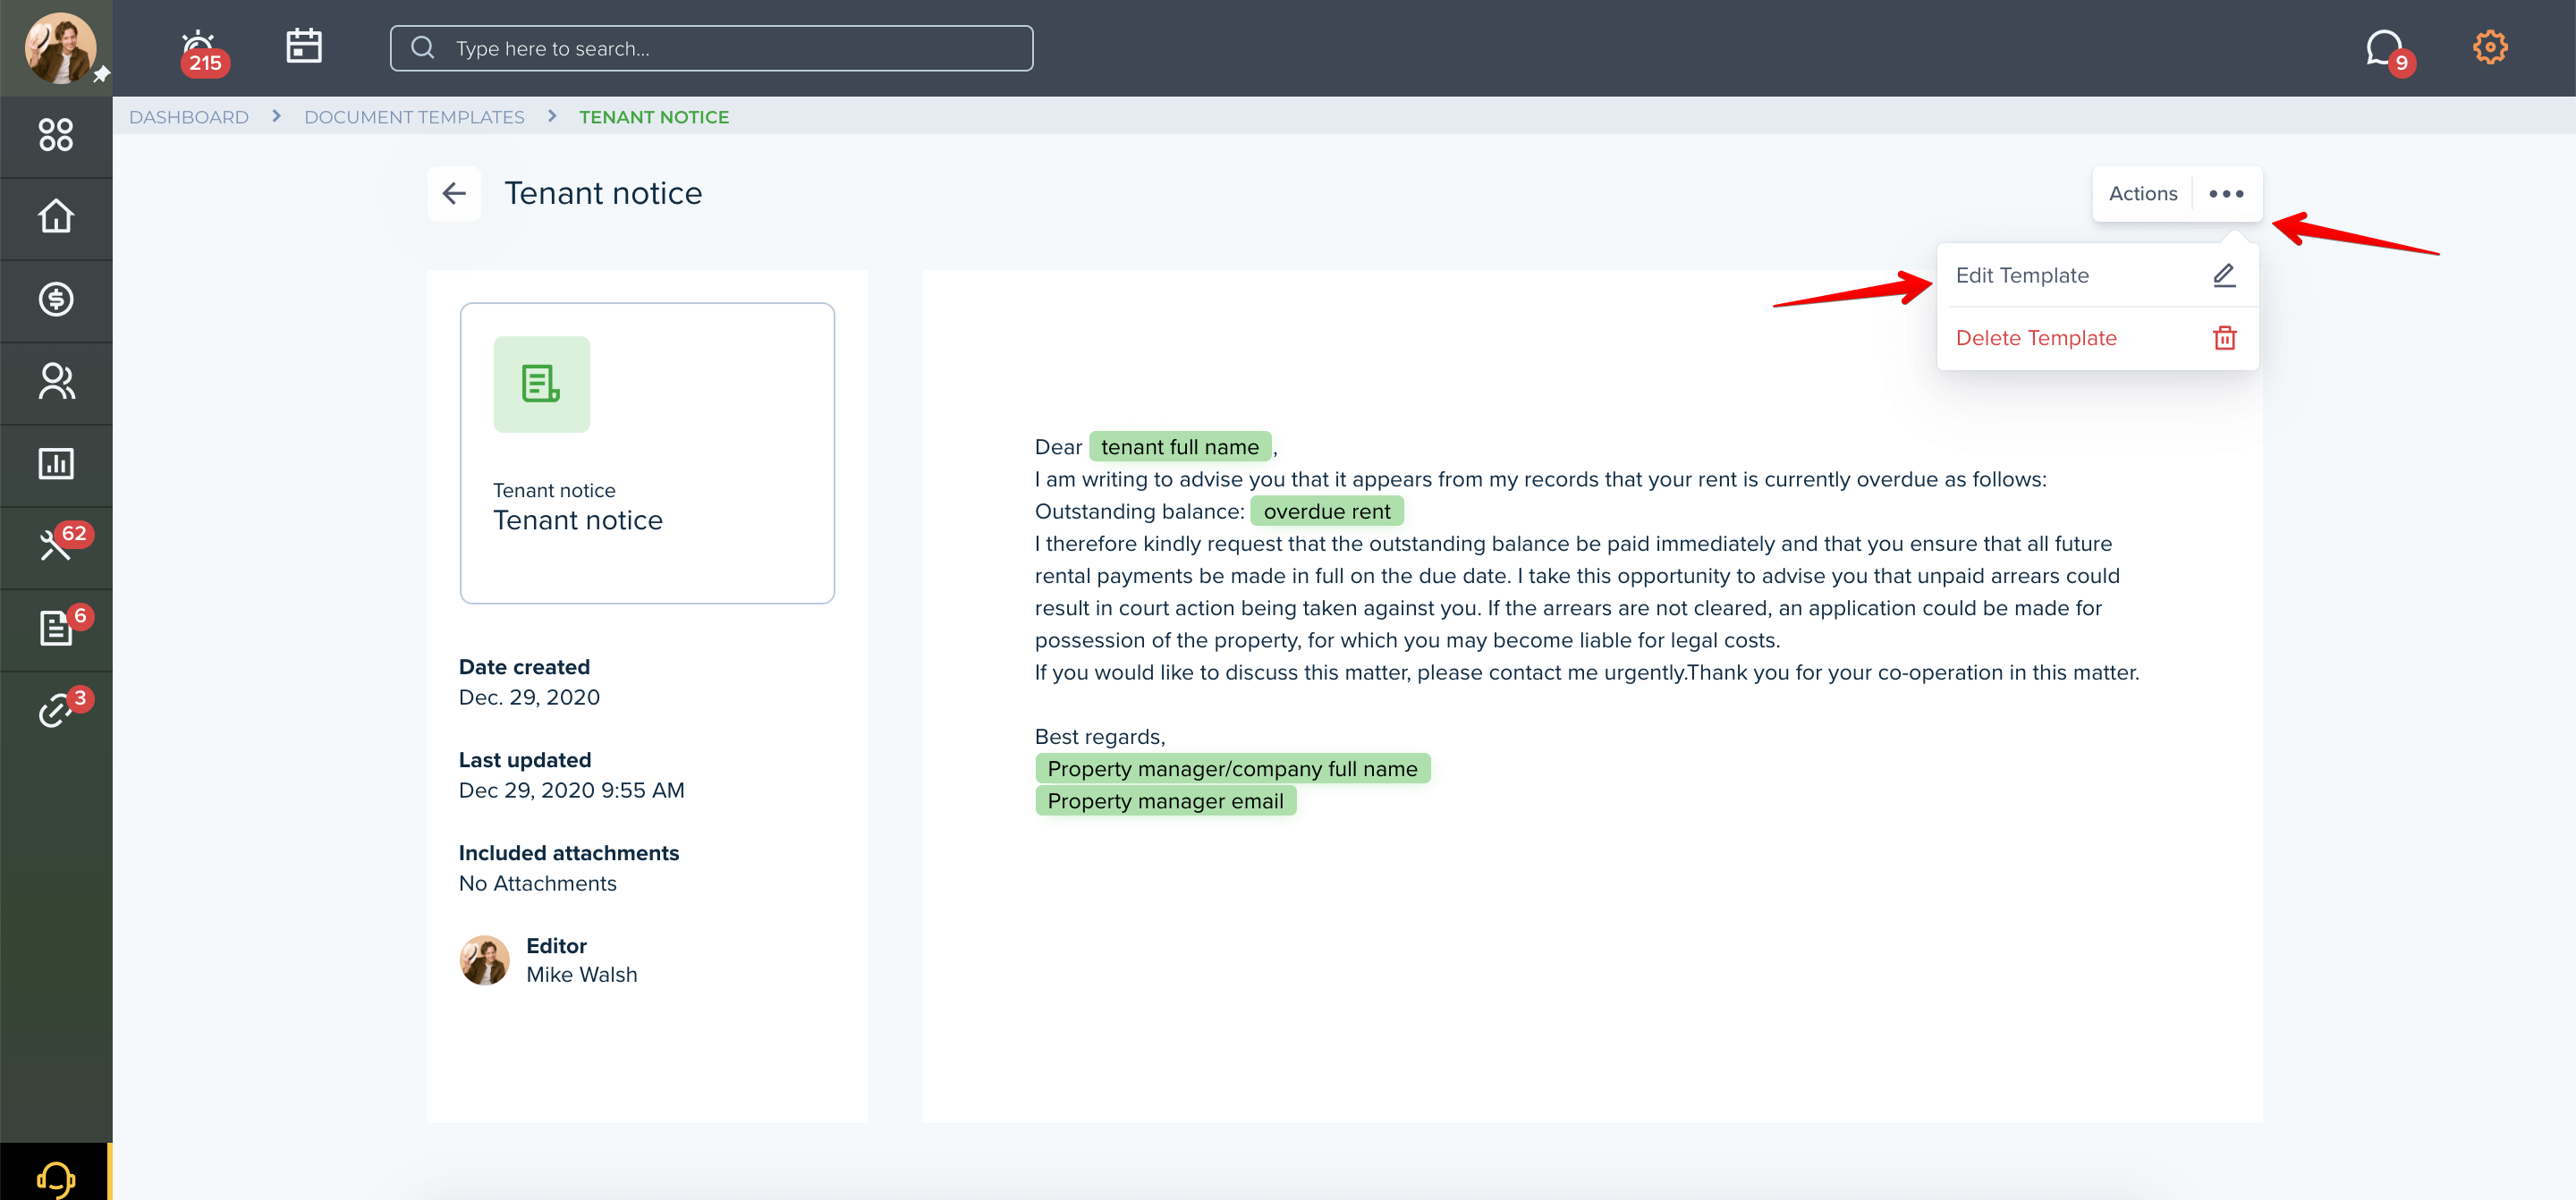The width and height of the screenshot is (2576, 1200).
Task: Toggle the three-dots actions menu
Action: [2226, 194]
